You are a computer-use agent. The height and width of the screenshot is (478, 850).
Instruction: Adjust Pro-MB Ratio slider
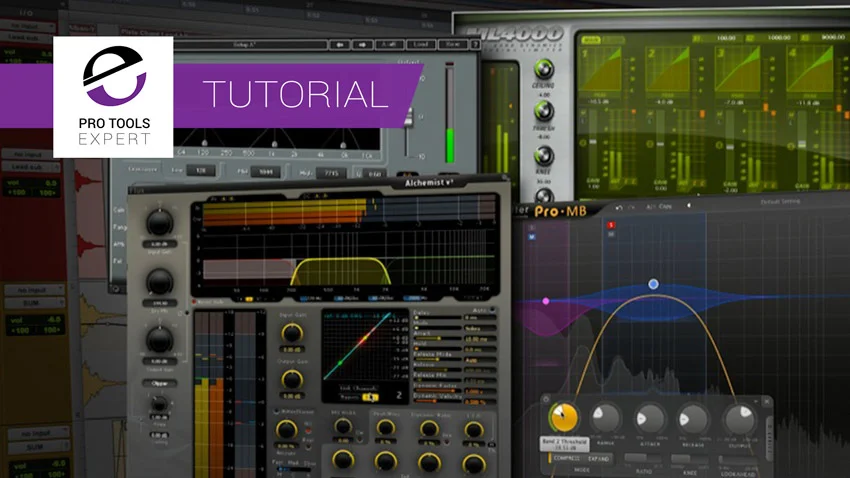643,459
